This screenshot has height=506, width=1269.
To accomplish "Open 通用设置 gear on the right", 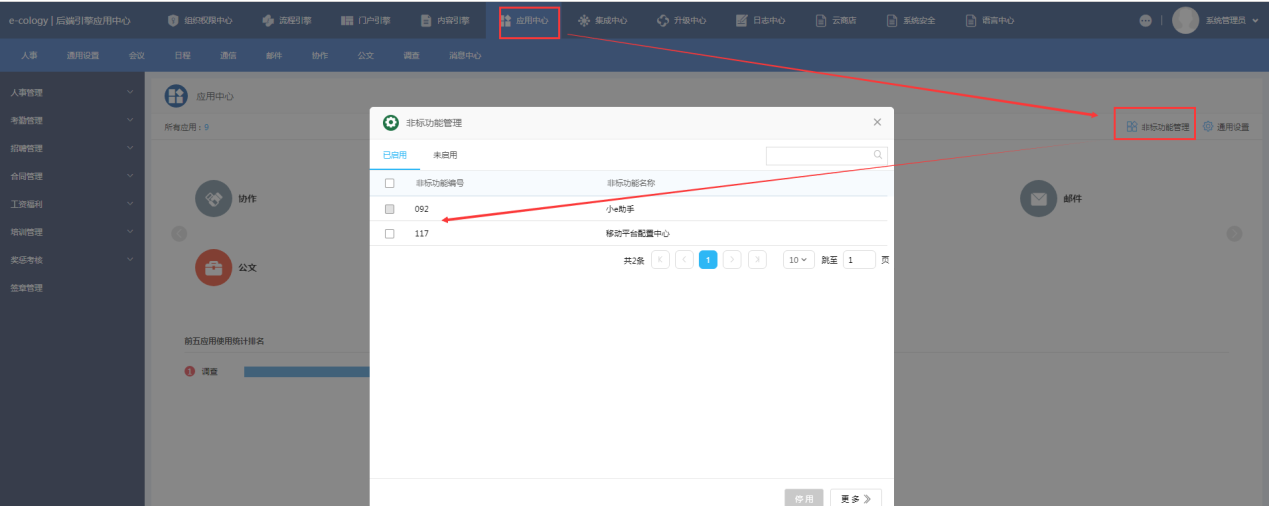I will click(x=1225, y=127).
